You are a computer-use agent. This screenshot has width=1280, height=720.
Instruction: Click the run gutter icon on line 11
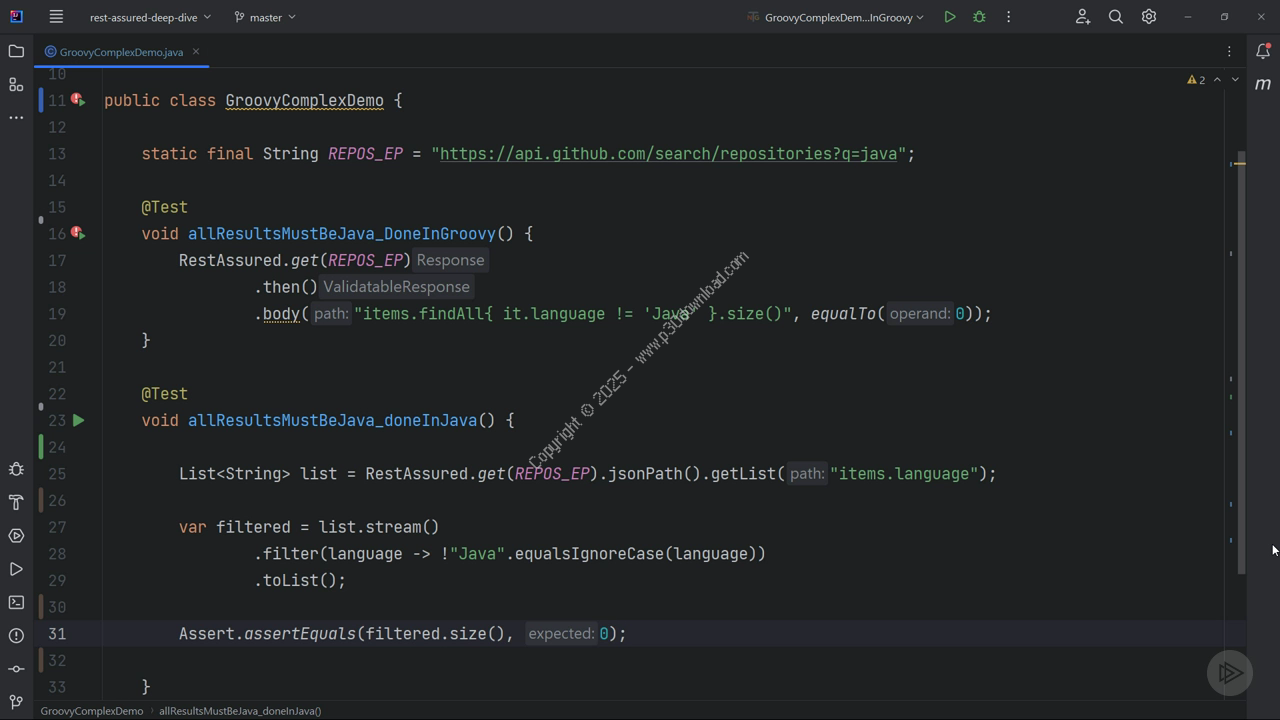click(x=78, y=100)
